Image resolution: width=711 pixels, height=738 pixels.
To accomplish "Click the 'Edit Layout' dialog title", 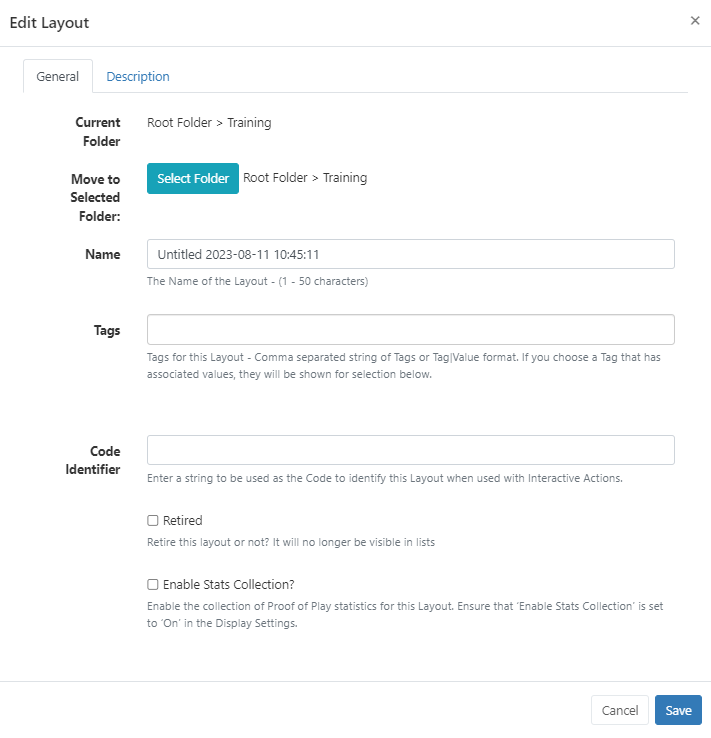I will [x=49, y=23].
